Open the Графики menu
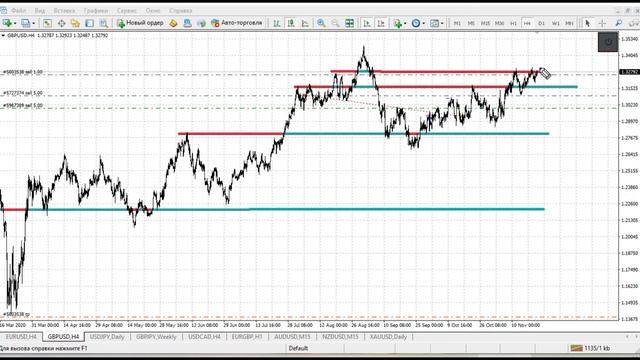Image resolution: width=640 pixels, height=360 pixels. coord(96,11)
